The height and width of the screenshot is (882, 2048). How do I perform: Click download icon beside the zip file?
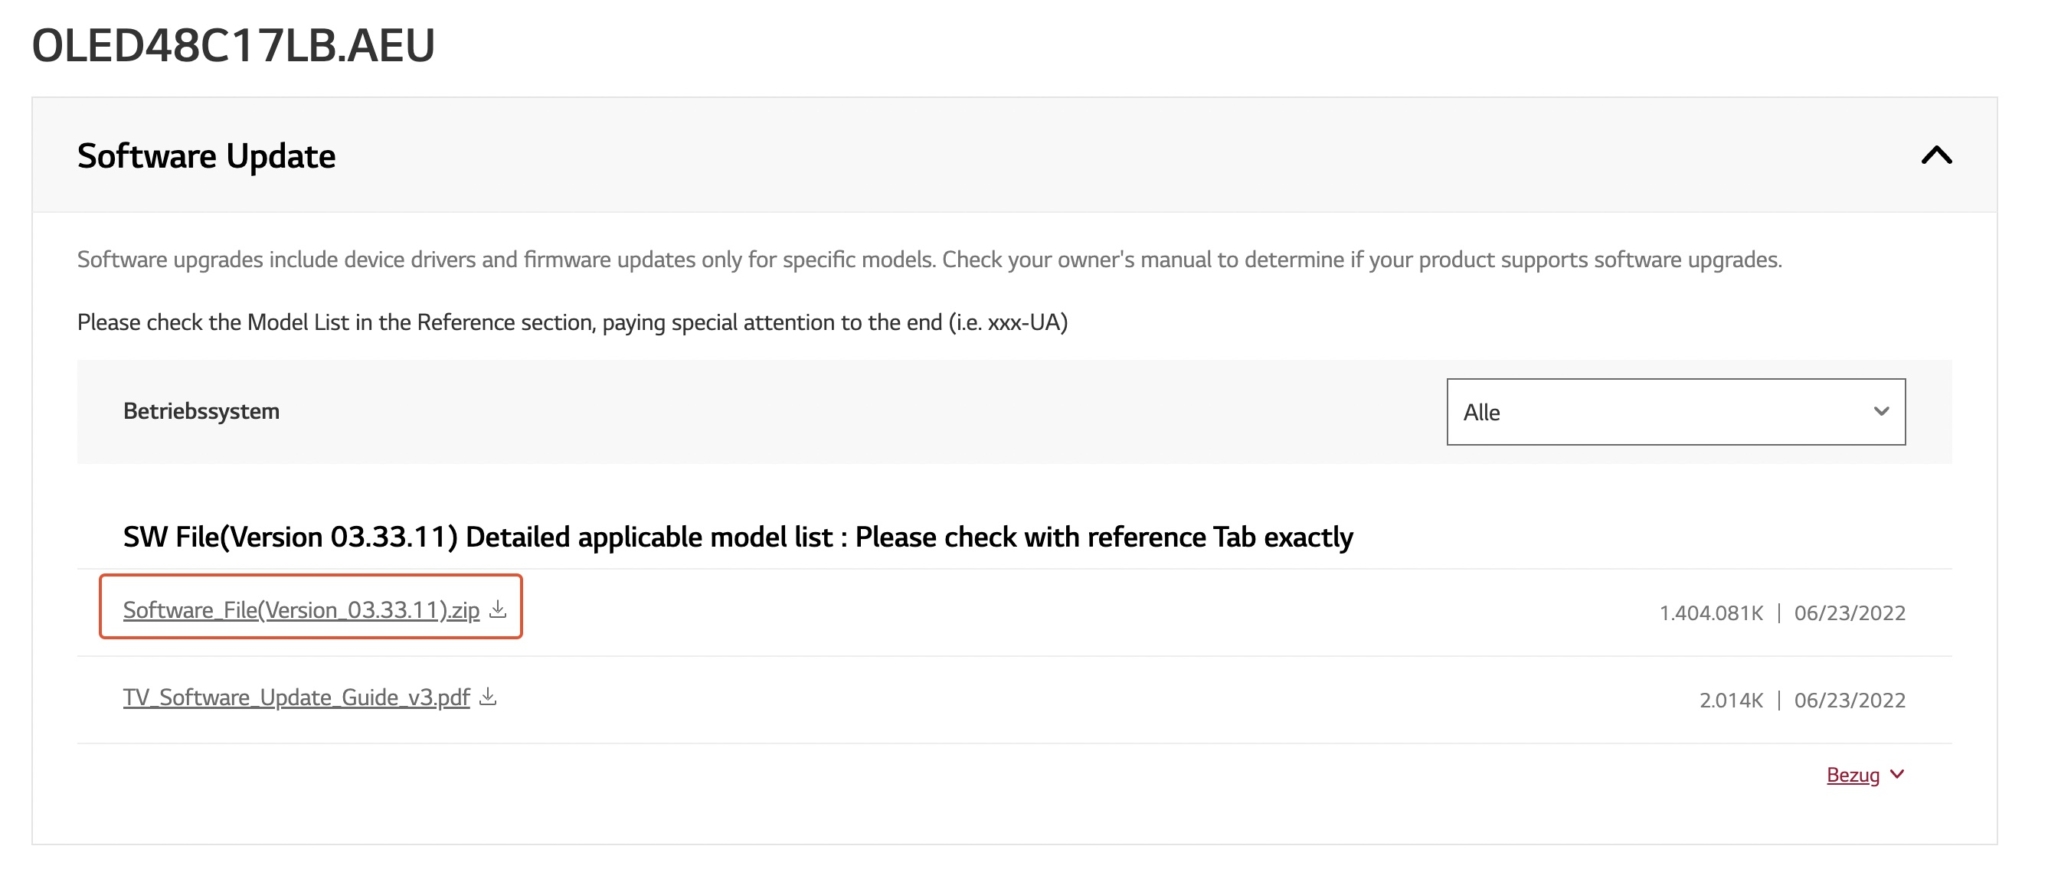click(498, 609)
